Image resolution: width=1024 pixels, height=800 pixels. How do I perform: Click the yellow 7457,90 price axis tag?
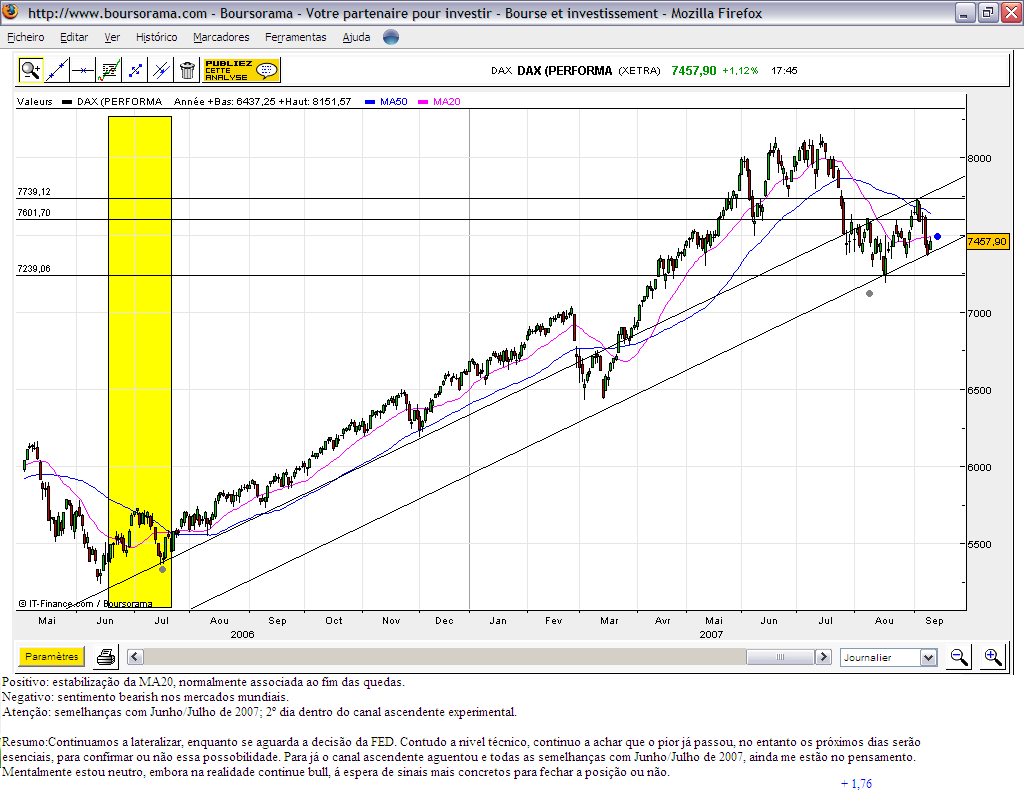pyautogui.click(x=987, y=242)
